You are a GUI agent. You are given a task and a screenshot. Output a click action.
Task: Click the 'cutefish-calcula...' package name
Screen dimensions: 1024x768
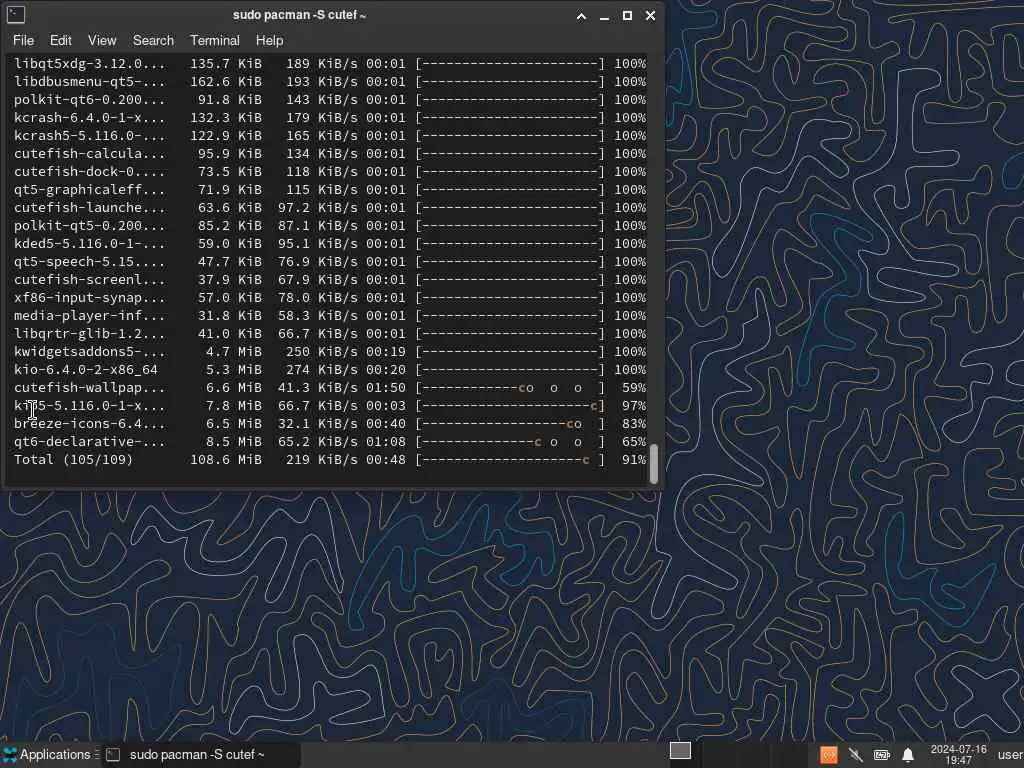point(89,153)
